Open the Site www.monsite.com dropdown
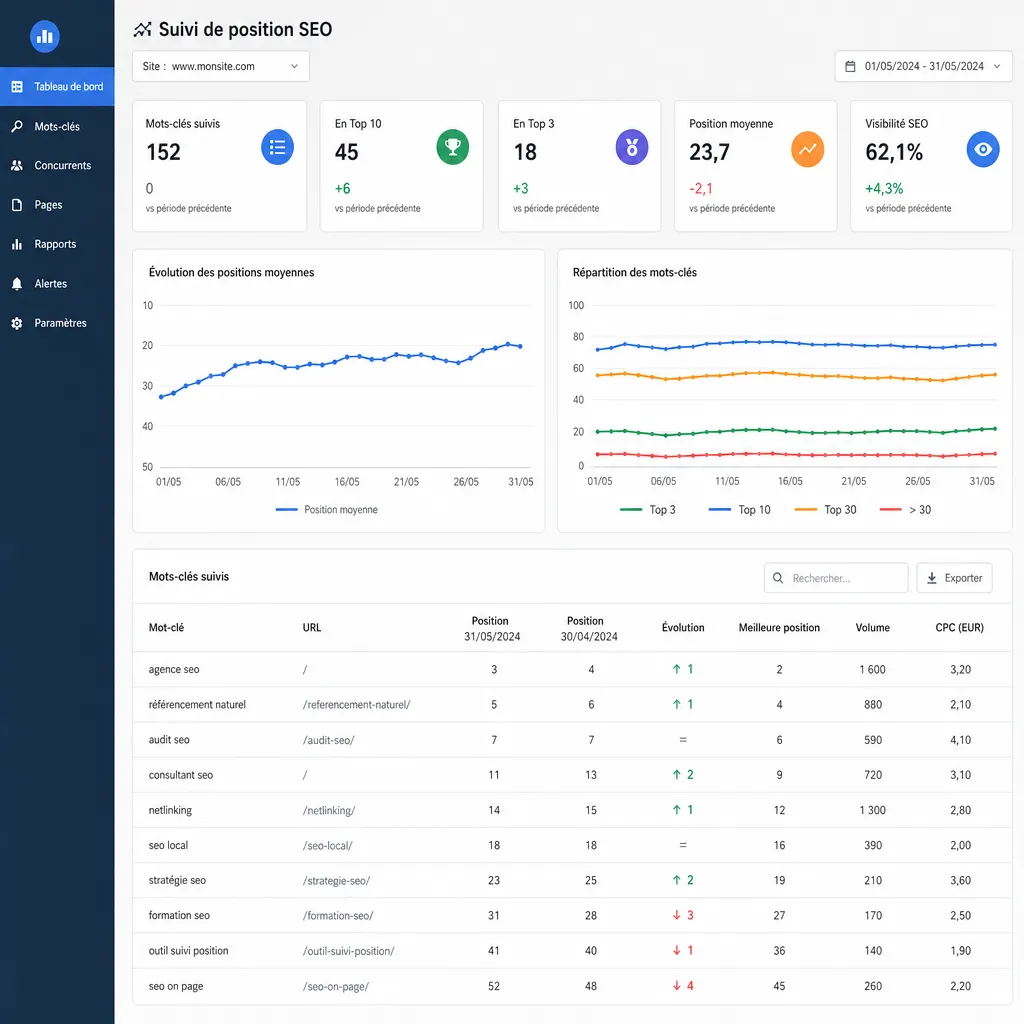 pos(221,66)
